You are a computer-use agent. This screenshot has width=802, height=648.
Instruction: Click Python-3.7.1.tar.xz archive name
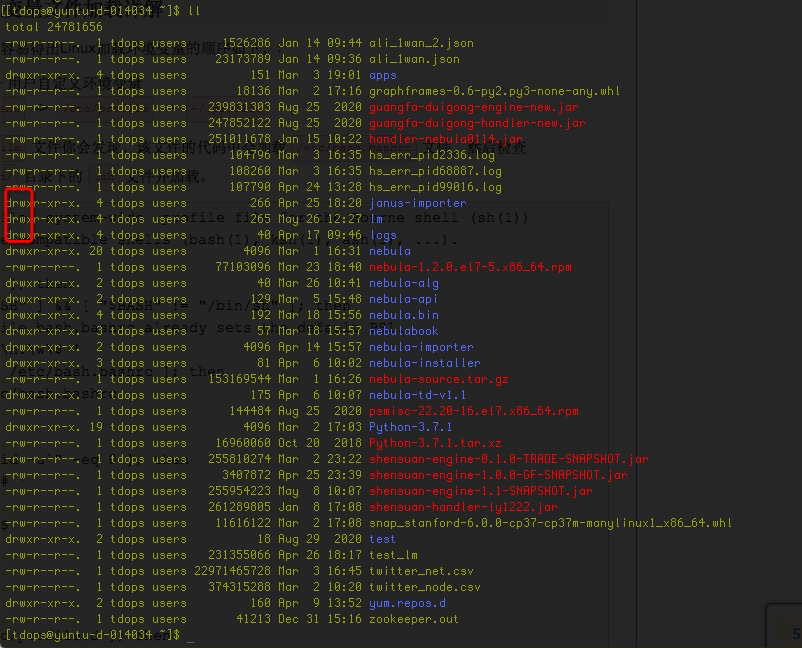(x=435, y=443)
